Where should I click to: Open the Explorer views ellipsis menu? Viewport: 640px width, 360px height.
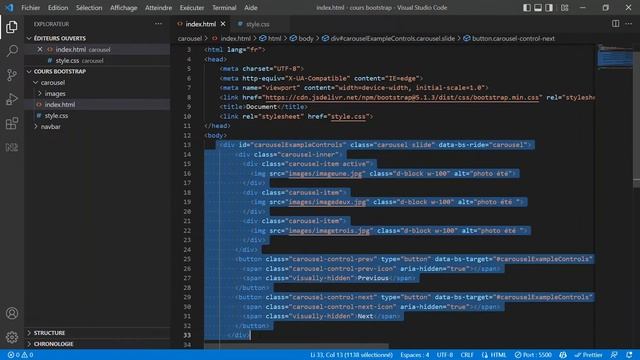click(x=158, y=24)
